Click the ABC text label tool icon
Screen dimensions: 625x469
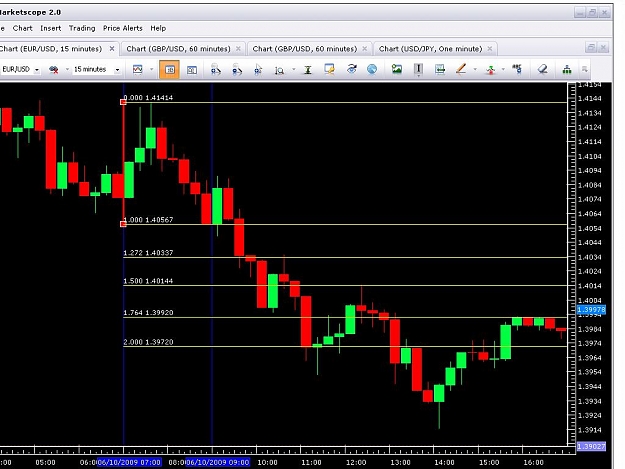click(x=517, y=69)
